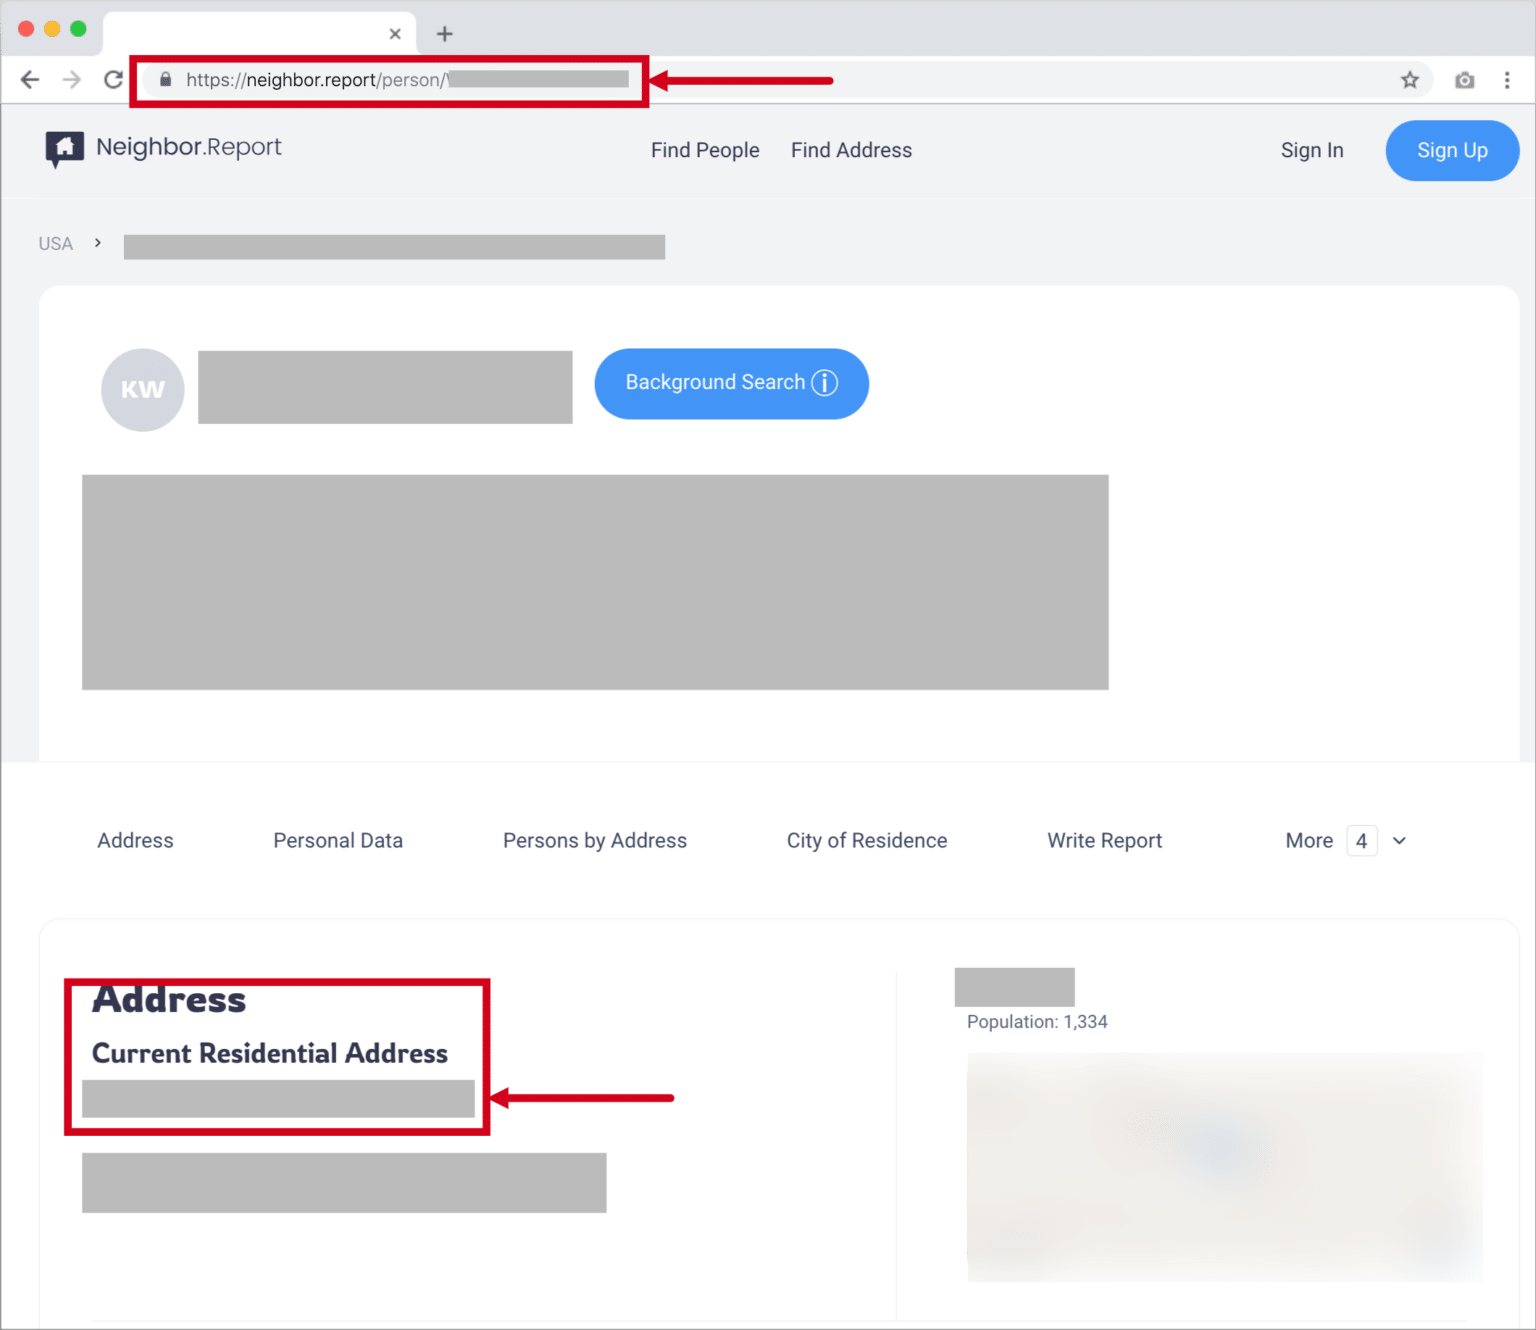Click the info icon on Background Search
The width and height of the screenshot is (1536, 1330).
[824, 382]
